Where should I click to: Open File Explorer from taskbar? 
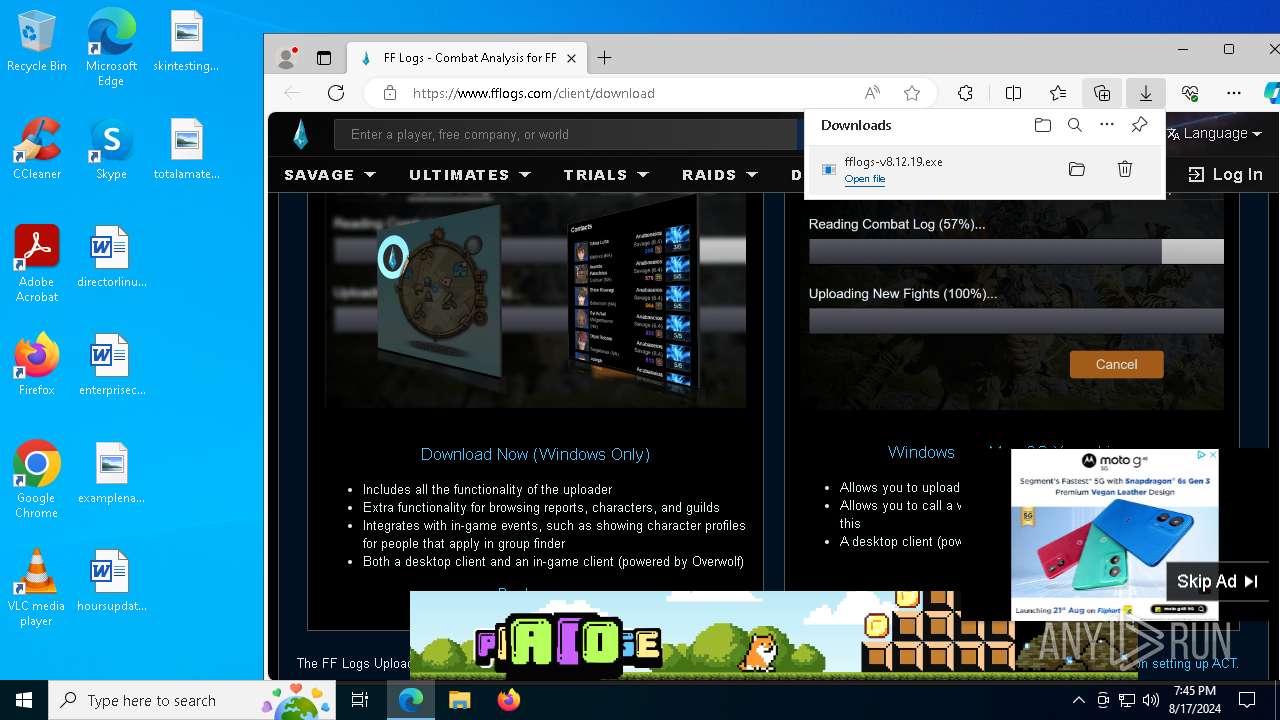click(459, 700)
